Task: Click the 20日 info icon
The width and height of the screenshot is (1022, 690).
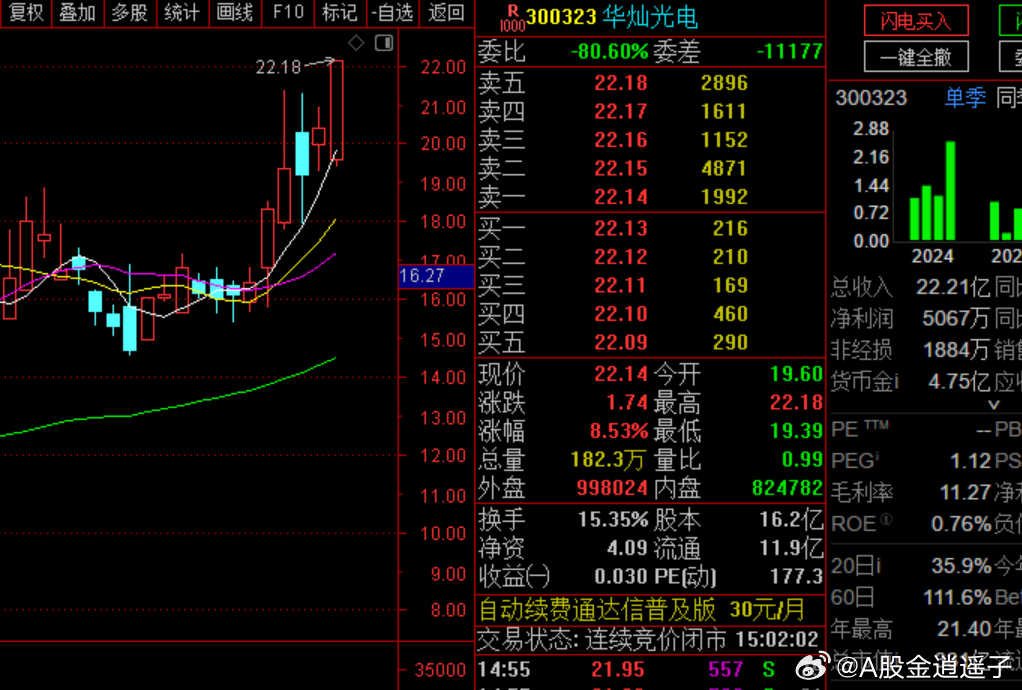Action: [x=877, y=566]
